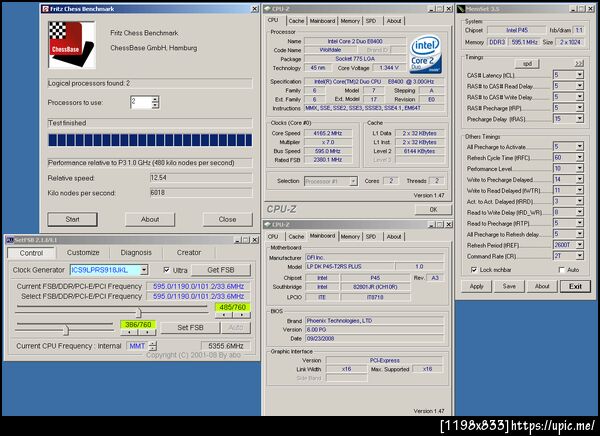Nudge the lower SetFSB slider right arrow
This screenshot has width=600, height=436.
click(147, 332)
